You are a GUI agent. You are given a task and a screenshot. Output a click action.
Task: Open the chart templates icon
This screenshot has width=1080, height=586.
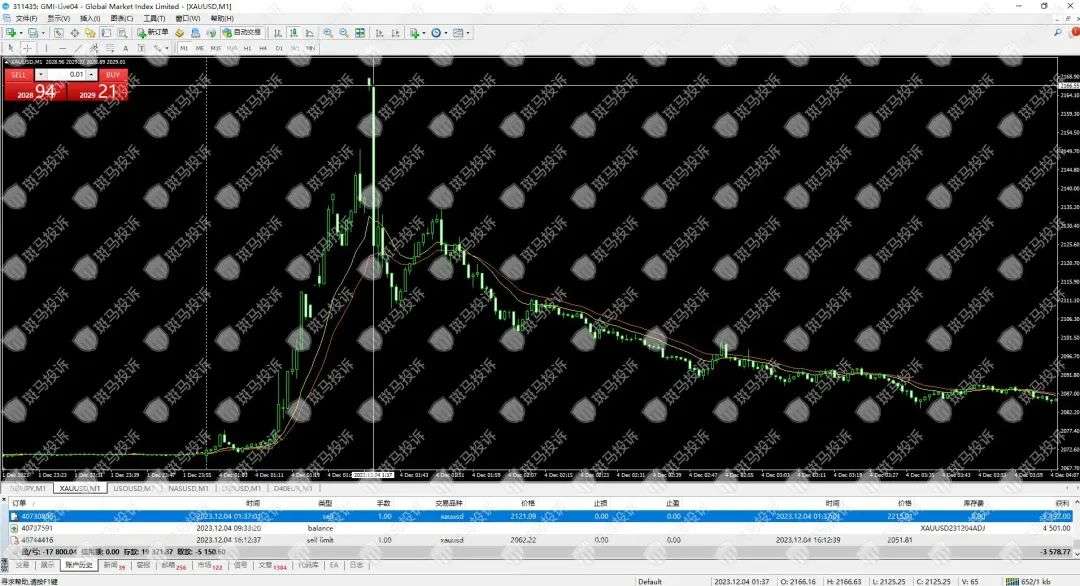[x=458, y=32]
